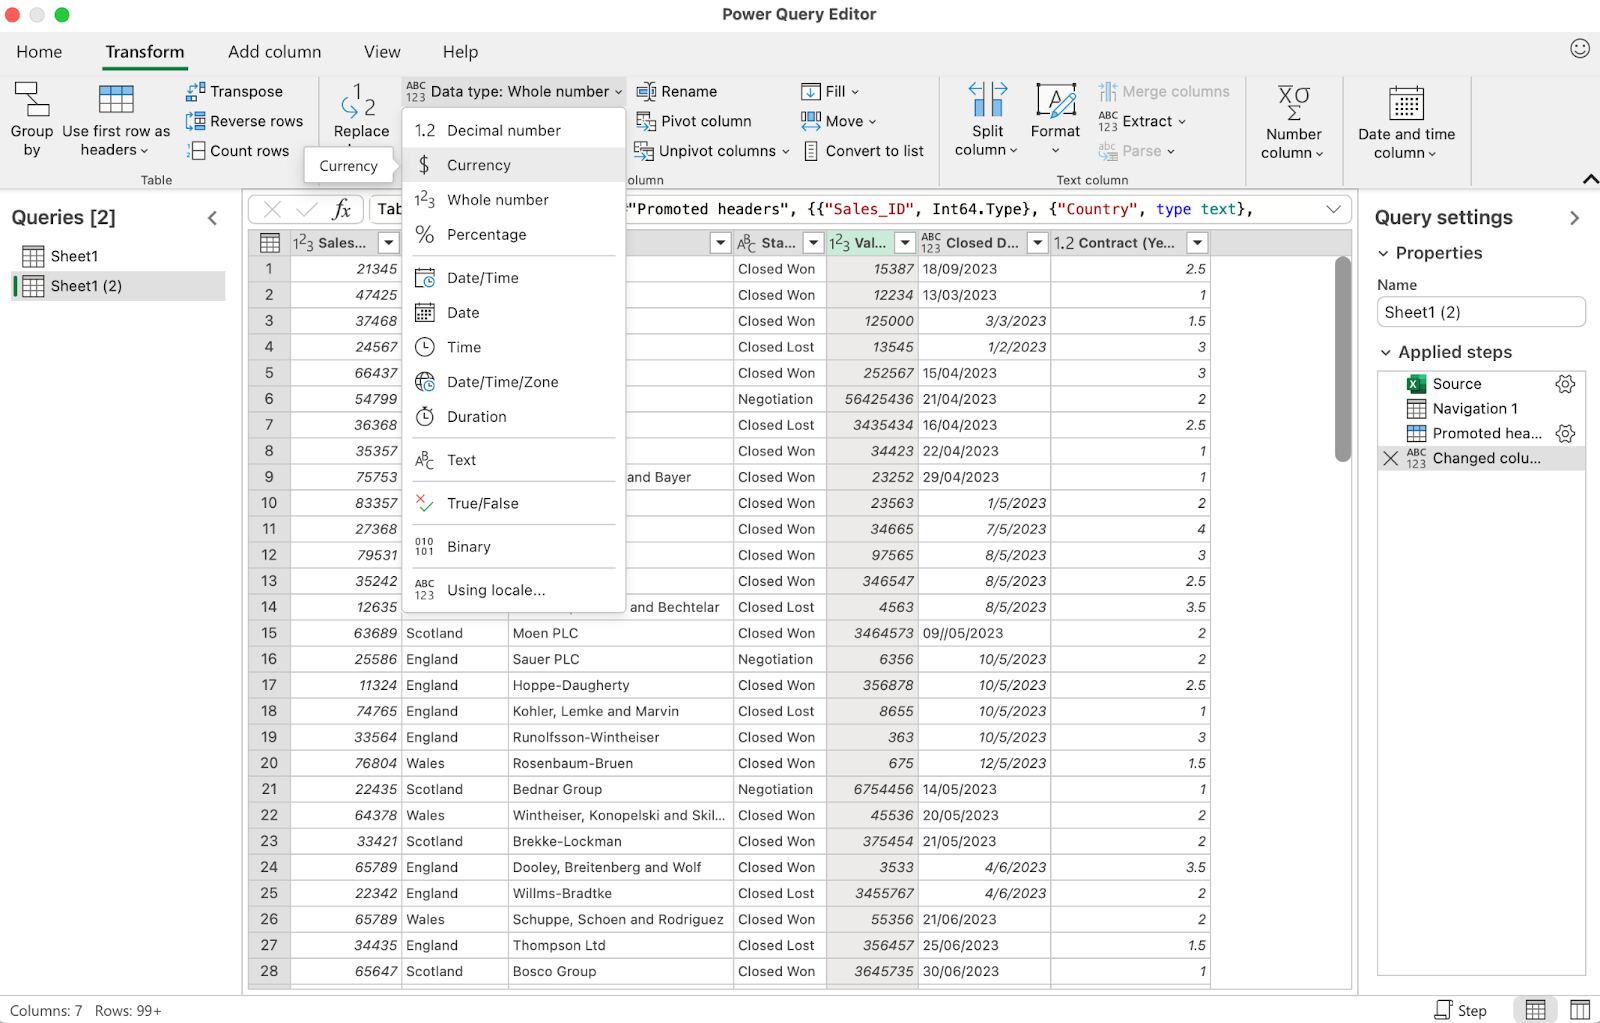Open the Unpivot columns dropdown
Screen dimensions: 1600x1023
coord(712,151)
